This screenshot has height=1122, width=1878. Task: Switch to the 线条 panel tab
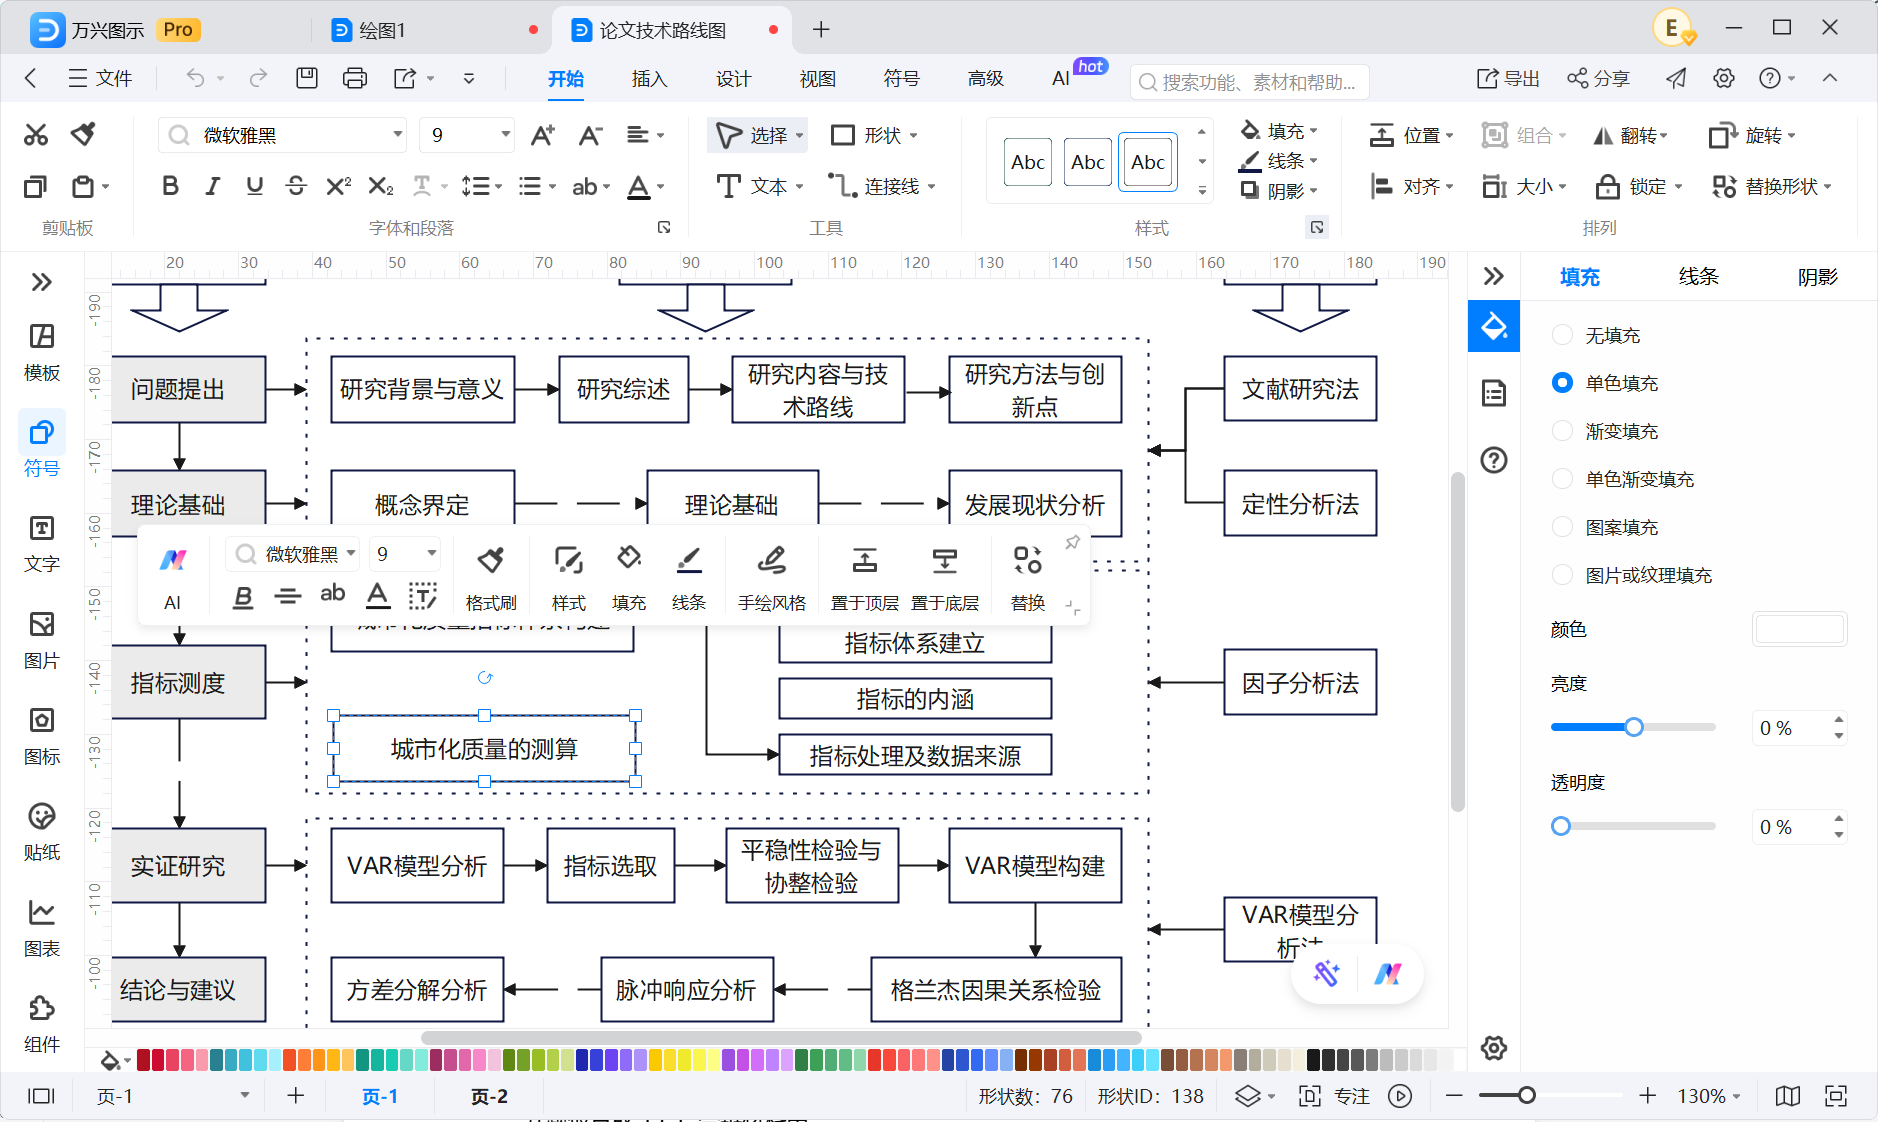coord(1698,276)
